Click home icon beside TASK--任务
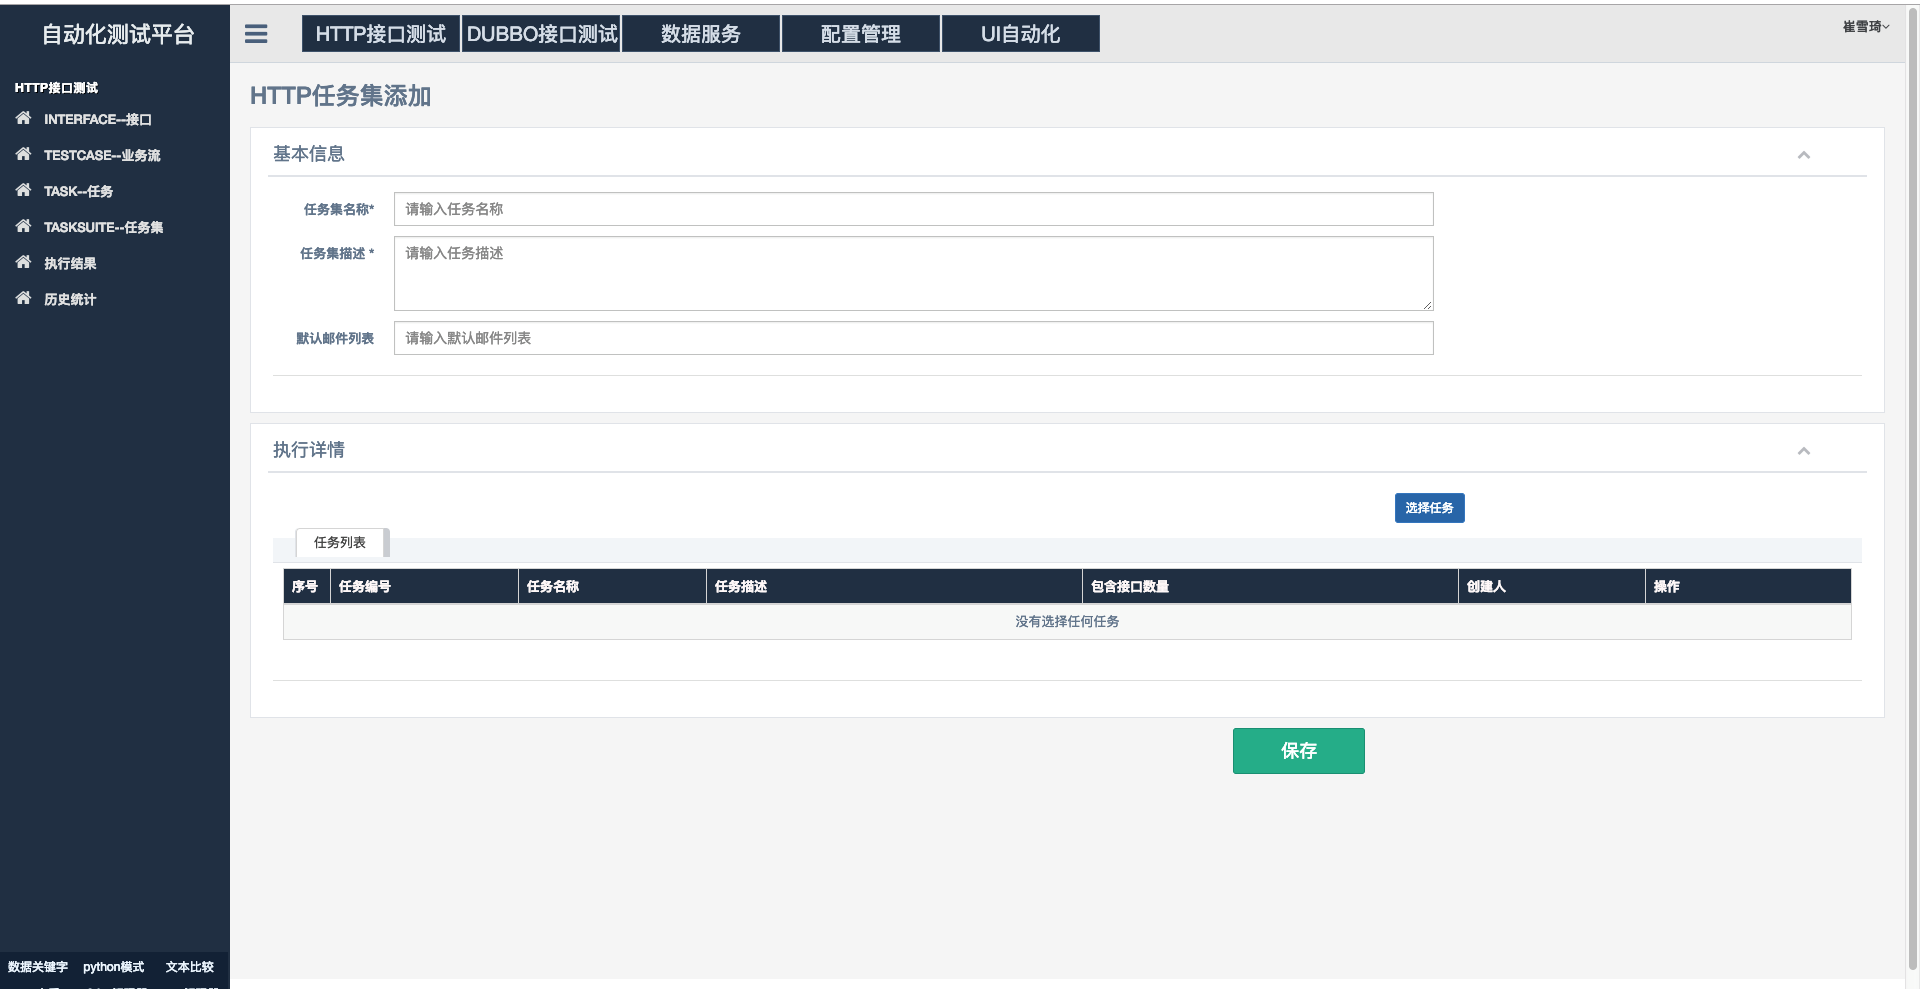Viewport: 1920px width, 989px height. (x=23, y=190)
